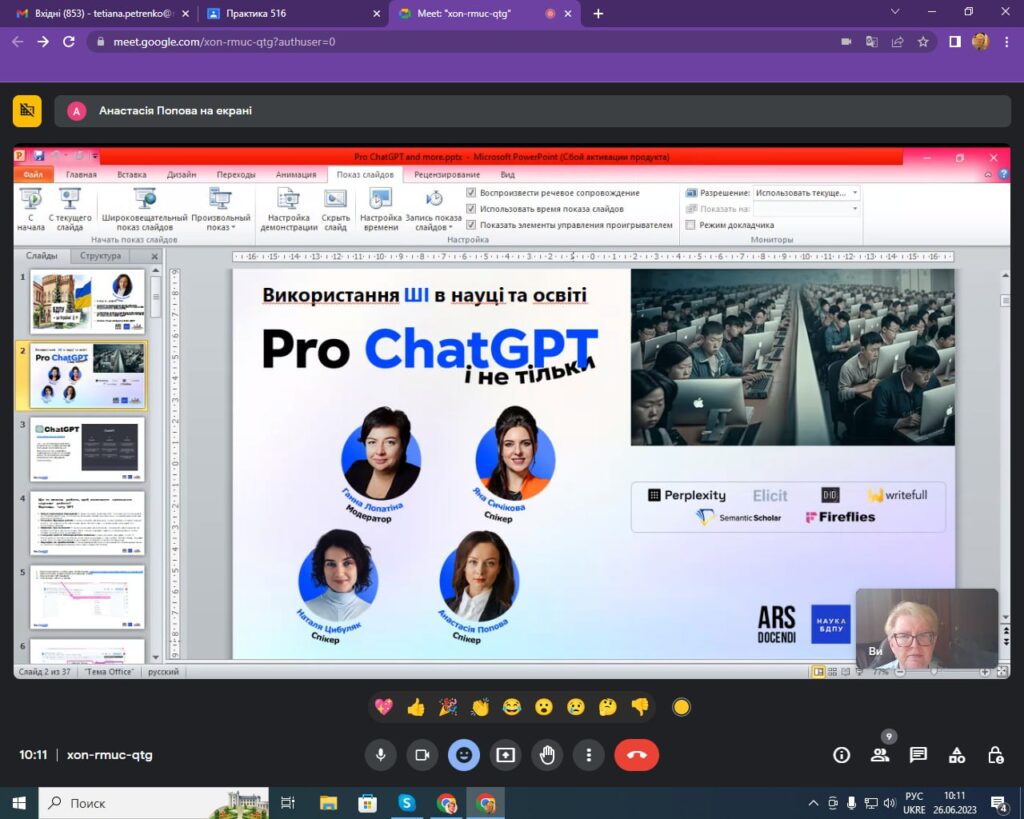
Task: Select slide 3 thumbnail with ChatGPT
Action: tap(88, 449)
